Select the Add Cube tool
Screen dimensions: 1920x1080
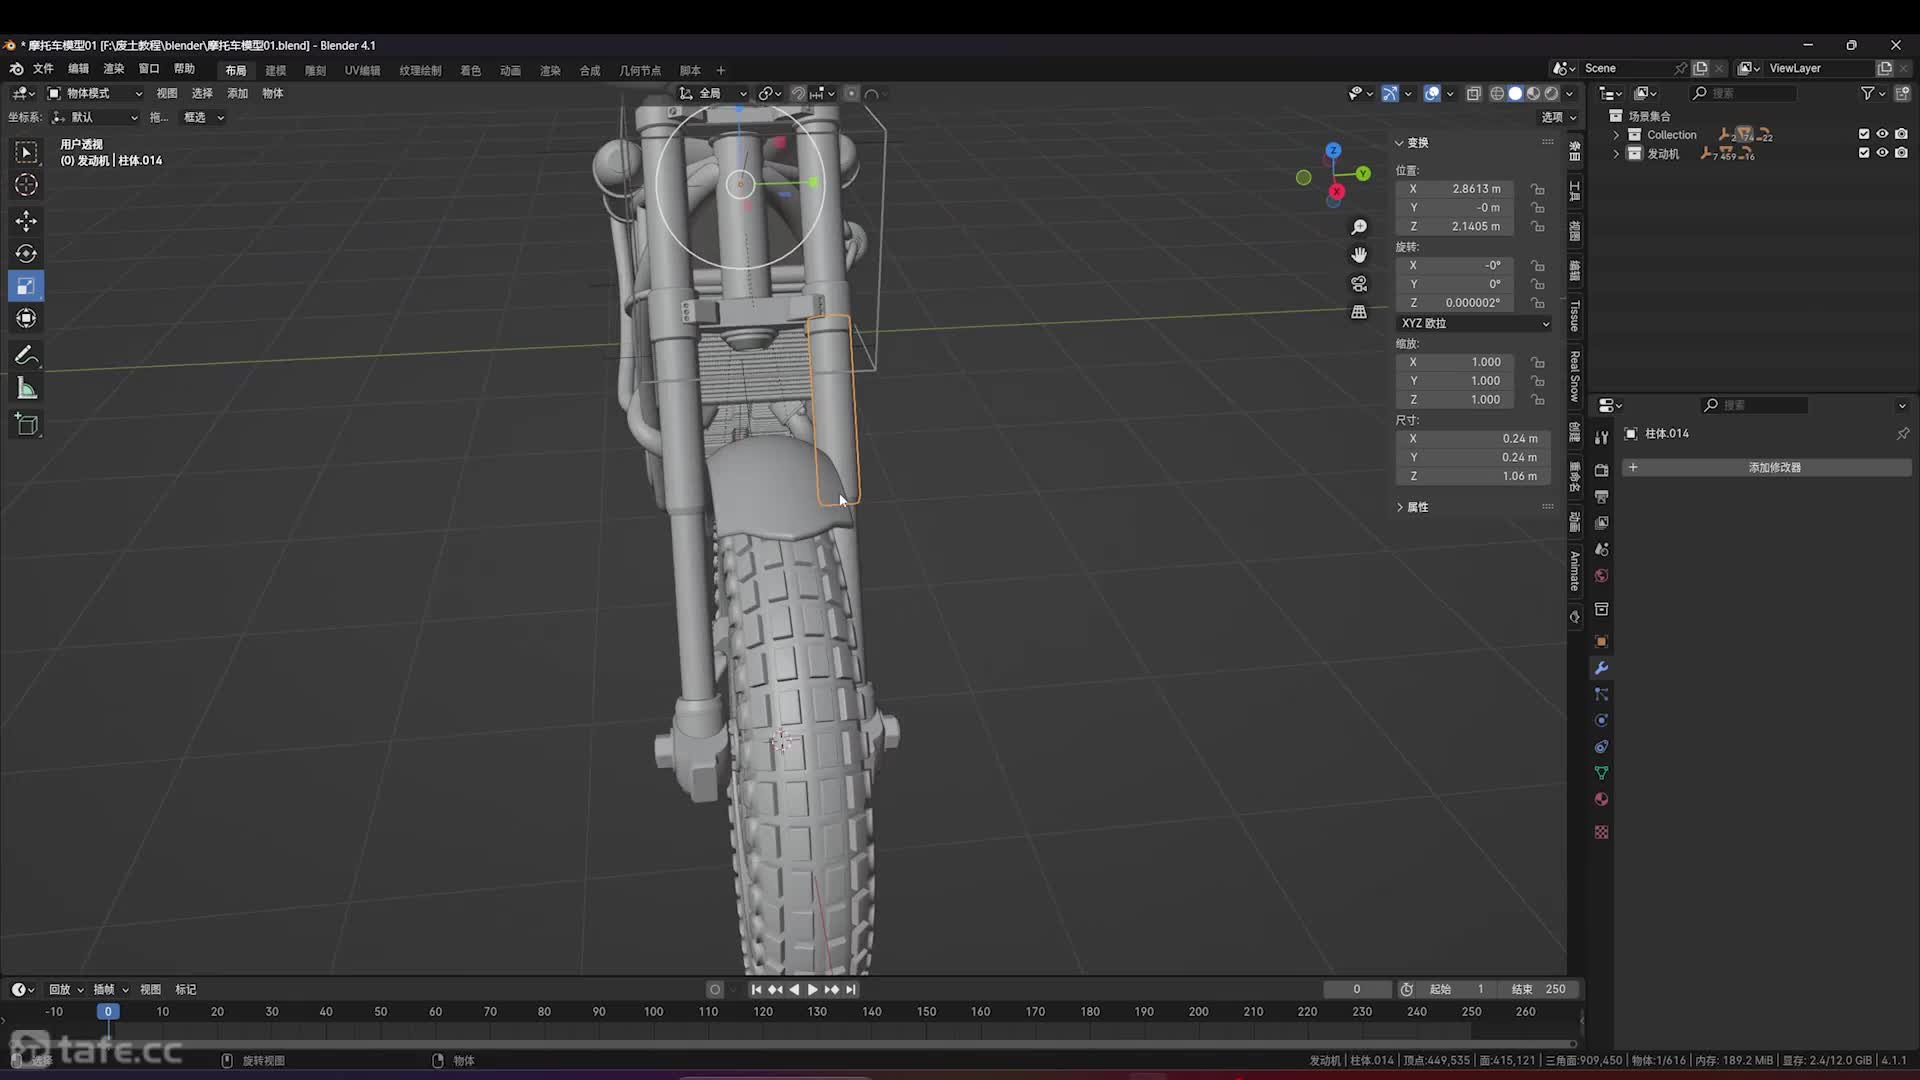tap(27, 425)
